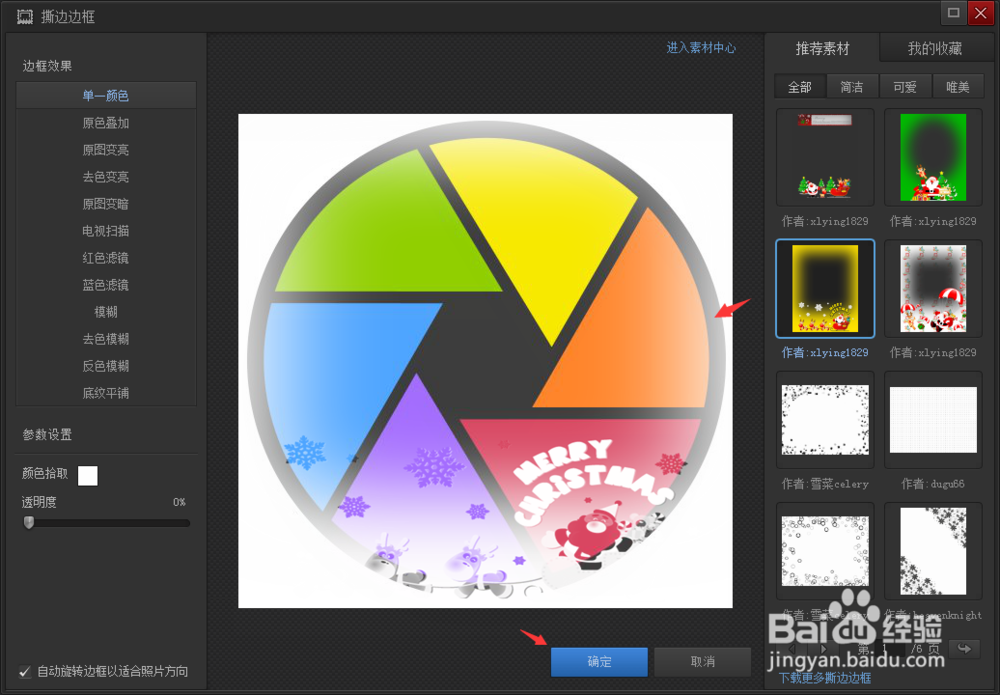Select the 简洁 category filter
Image resolution: width=1000 pixels, height=695 pixels.
[852, 87]
